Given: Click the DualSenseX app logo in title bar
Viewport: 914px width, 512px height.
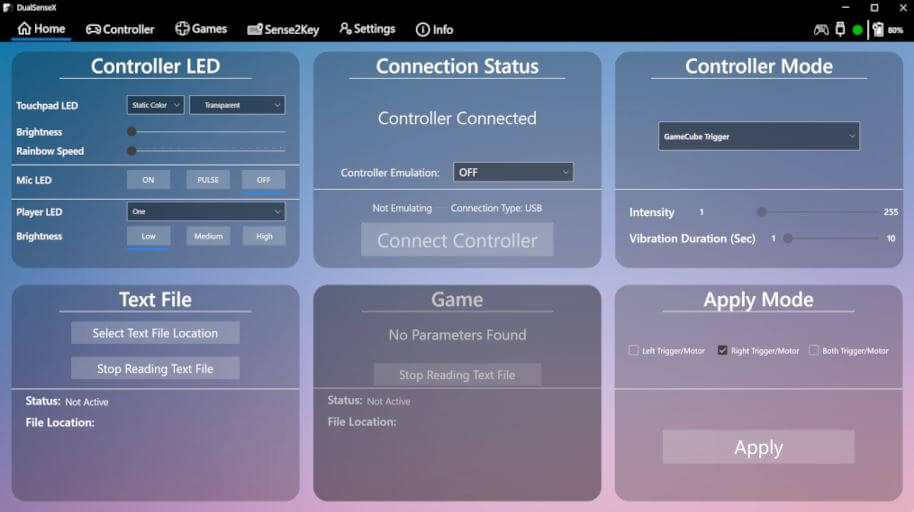Looking at the screenshot, I should pos(8,8).
